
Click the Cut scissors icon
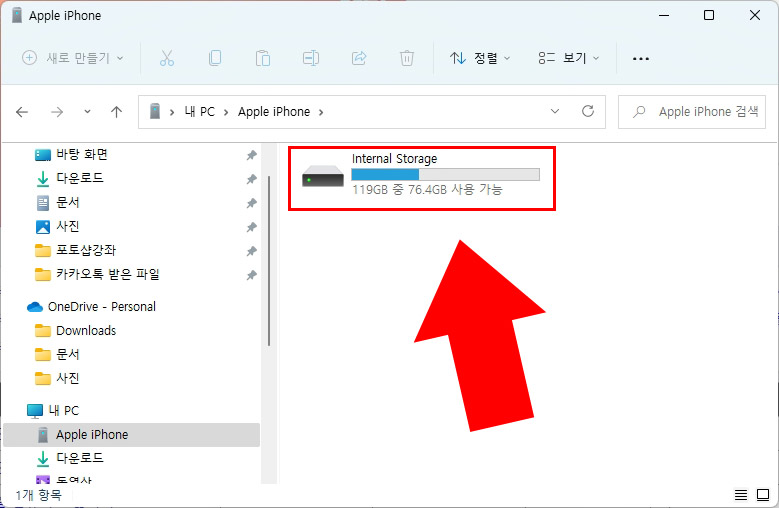pos(167,58)
